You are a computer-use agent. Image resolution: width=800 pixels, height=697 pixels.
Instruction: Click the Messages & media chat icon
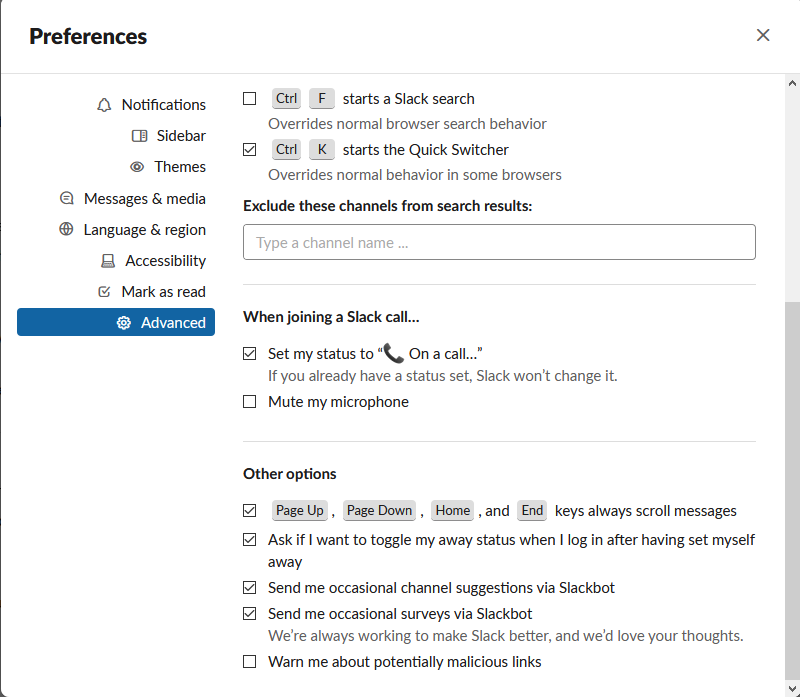point(67,198)
